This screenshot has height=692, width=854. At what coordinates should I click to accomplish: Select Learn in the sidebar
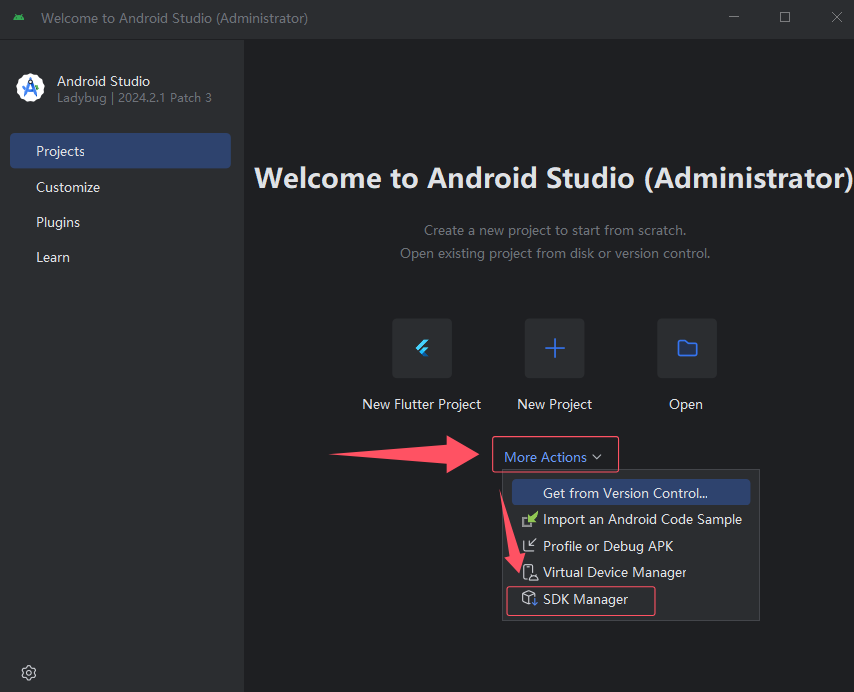point(53,257)
